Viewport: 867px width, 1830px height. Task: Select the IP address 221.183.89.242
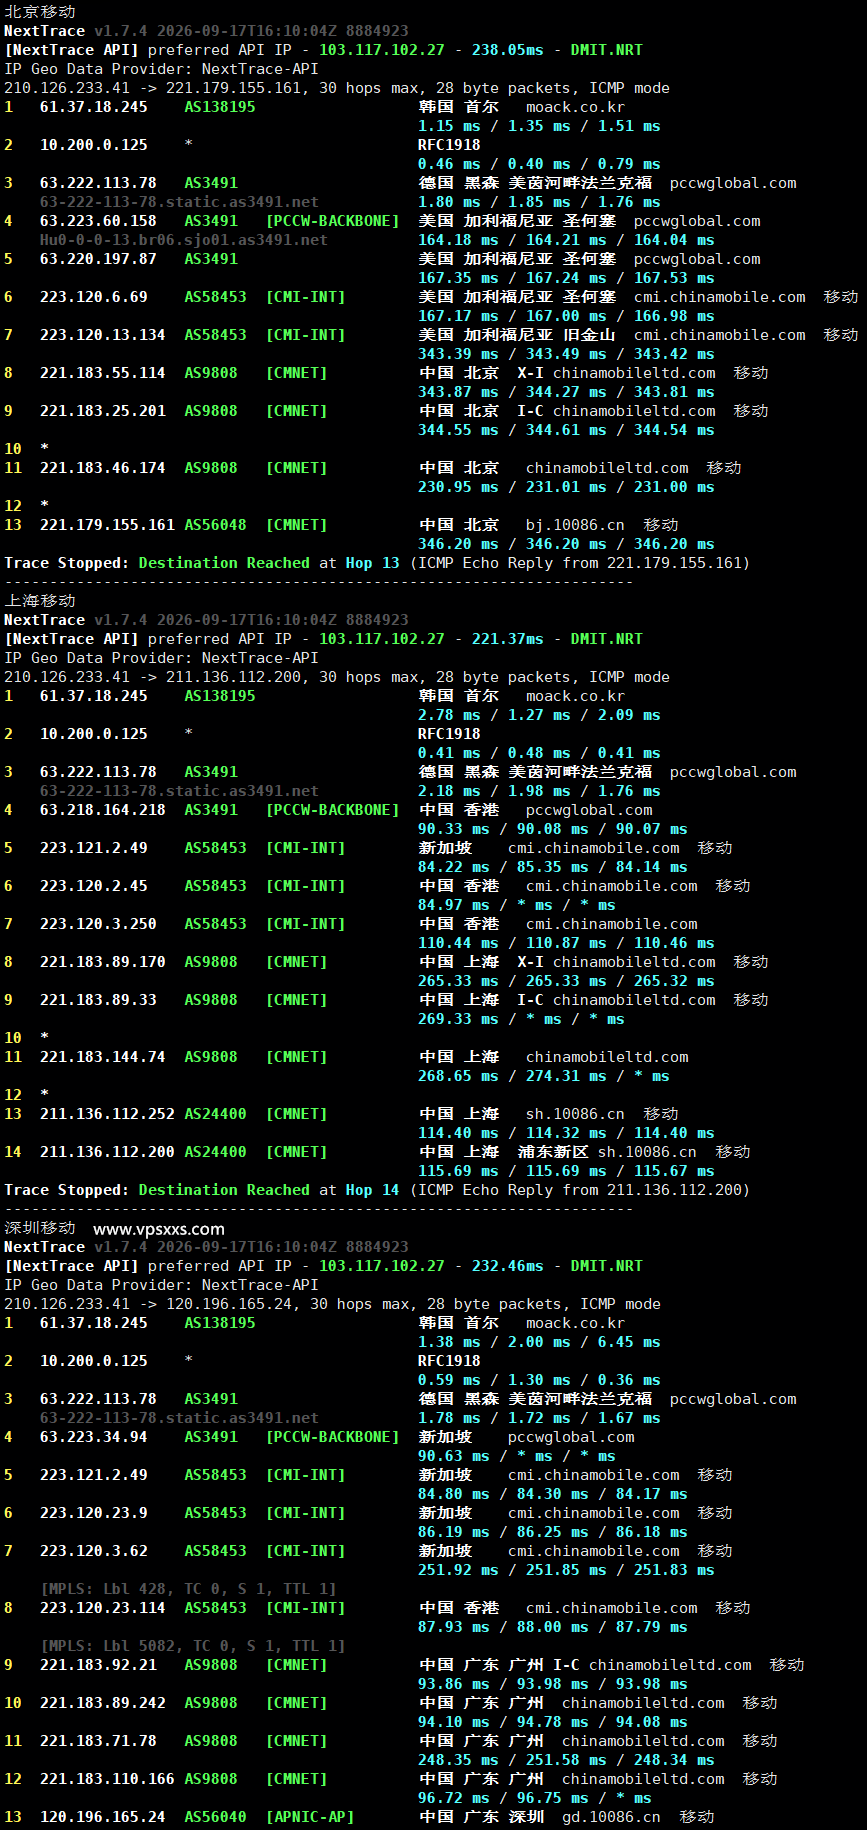click(103, 1703)
